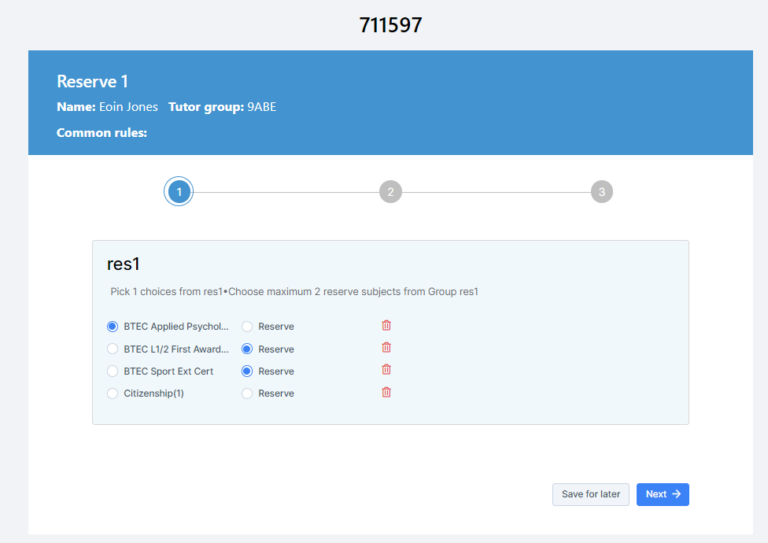
Task: Choose BTEC L1/2 First Award radio button
Action: [112, 349]
